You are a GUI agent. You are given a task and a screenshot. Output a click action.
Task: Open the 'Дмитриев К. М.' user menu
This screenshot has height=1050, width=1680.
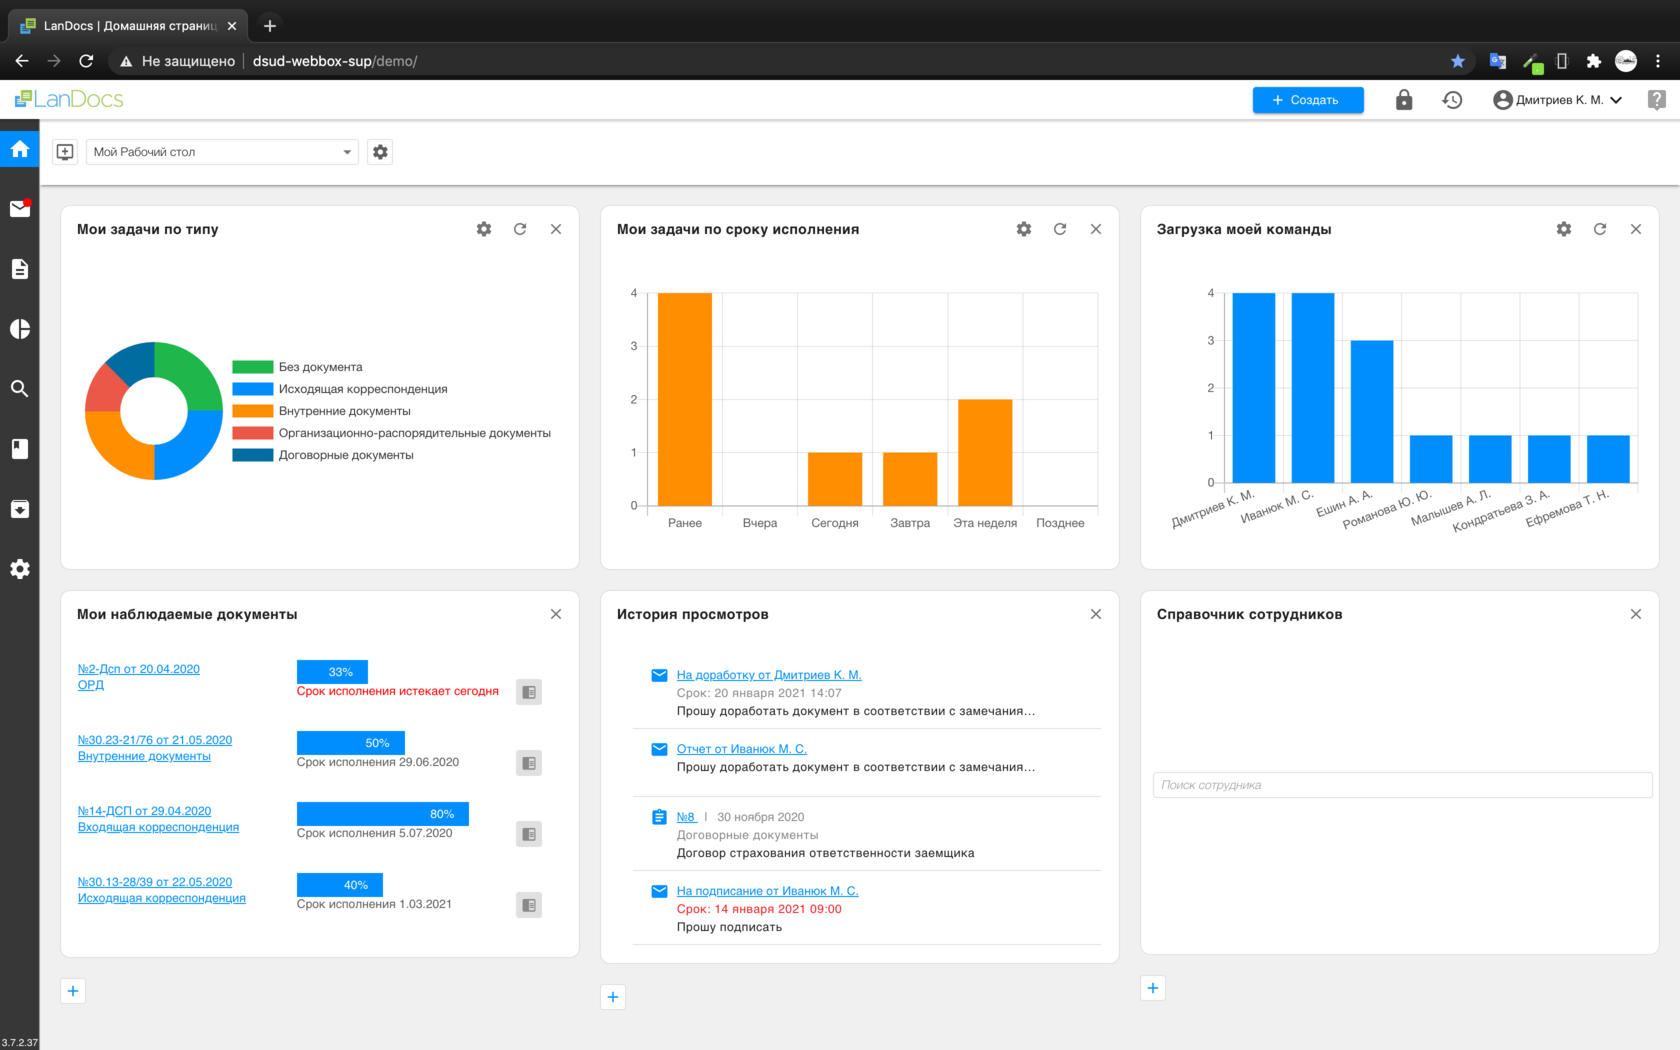1557,100
